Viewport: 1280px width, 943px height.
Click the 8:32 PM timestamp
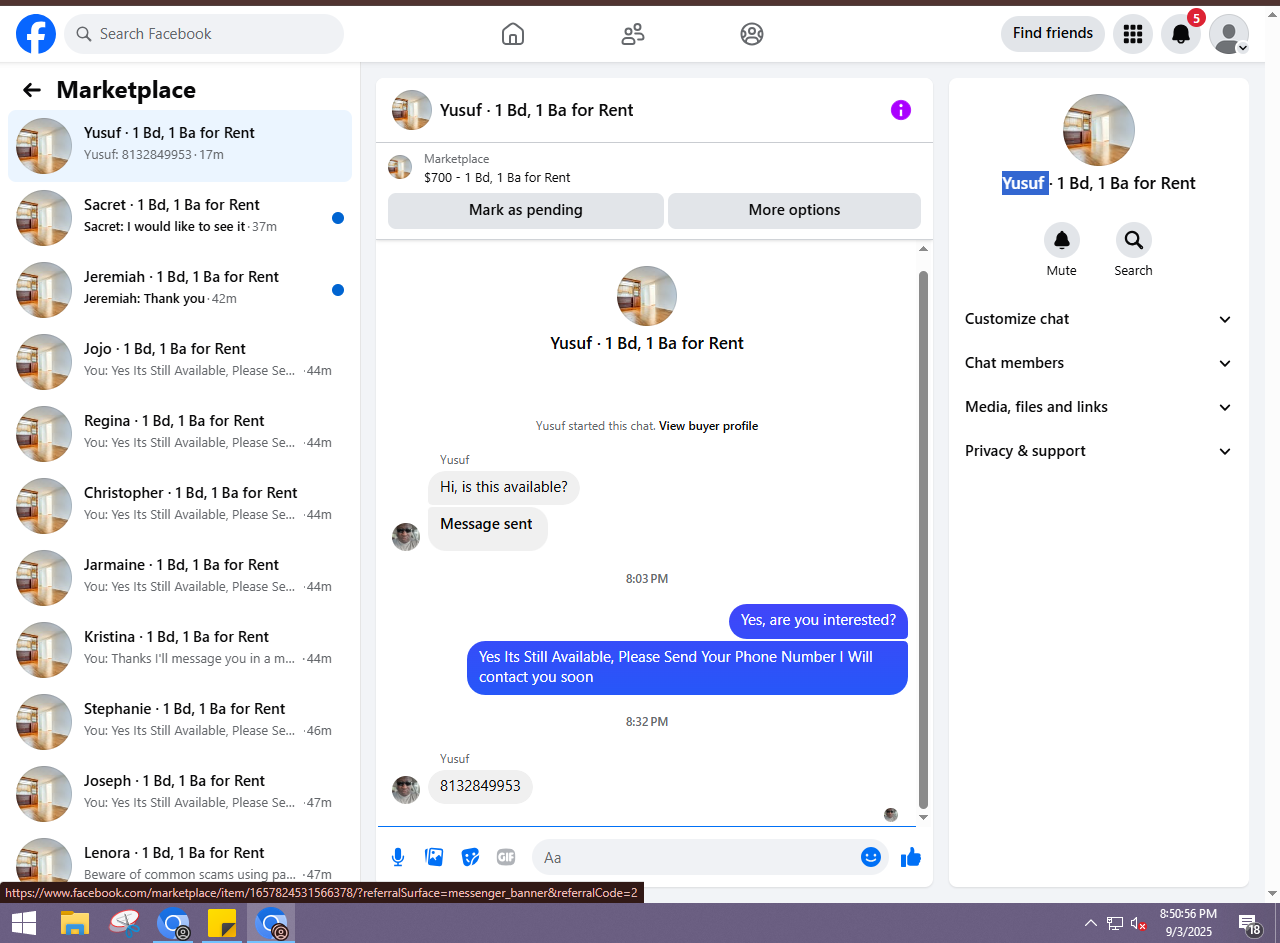click(x=647, y=722)
